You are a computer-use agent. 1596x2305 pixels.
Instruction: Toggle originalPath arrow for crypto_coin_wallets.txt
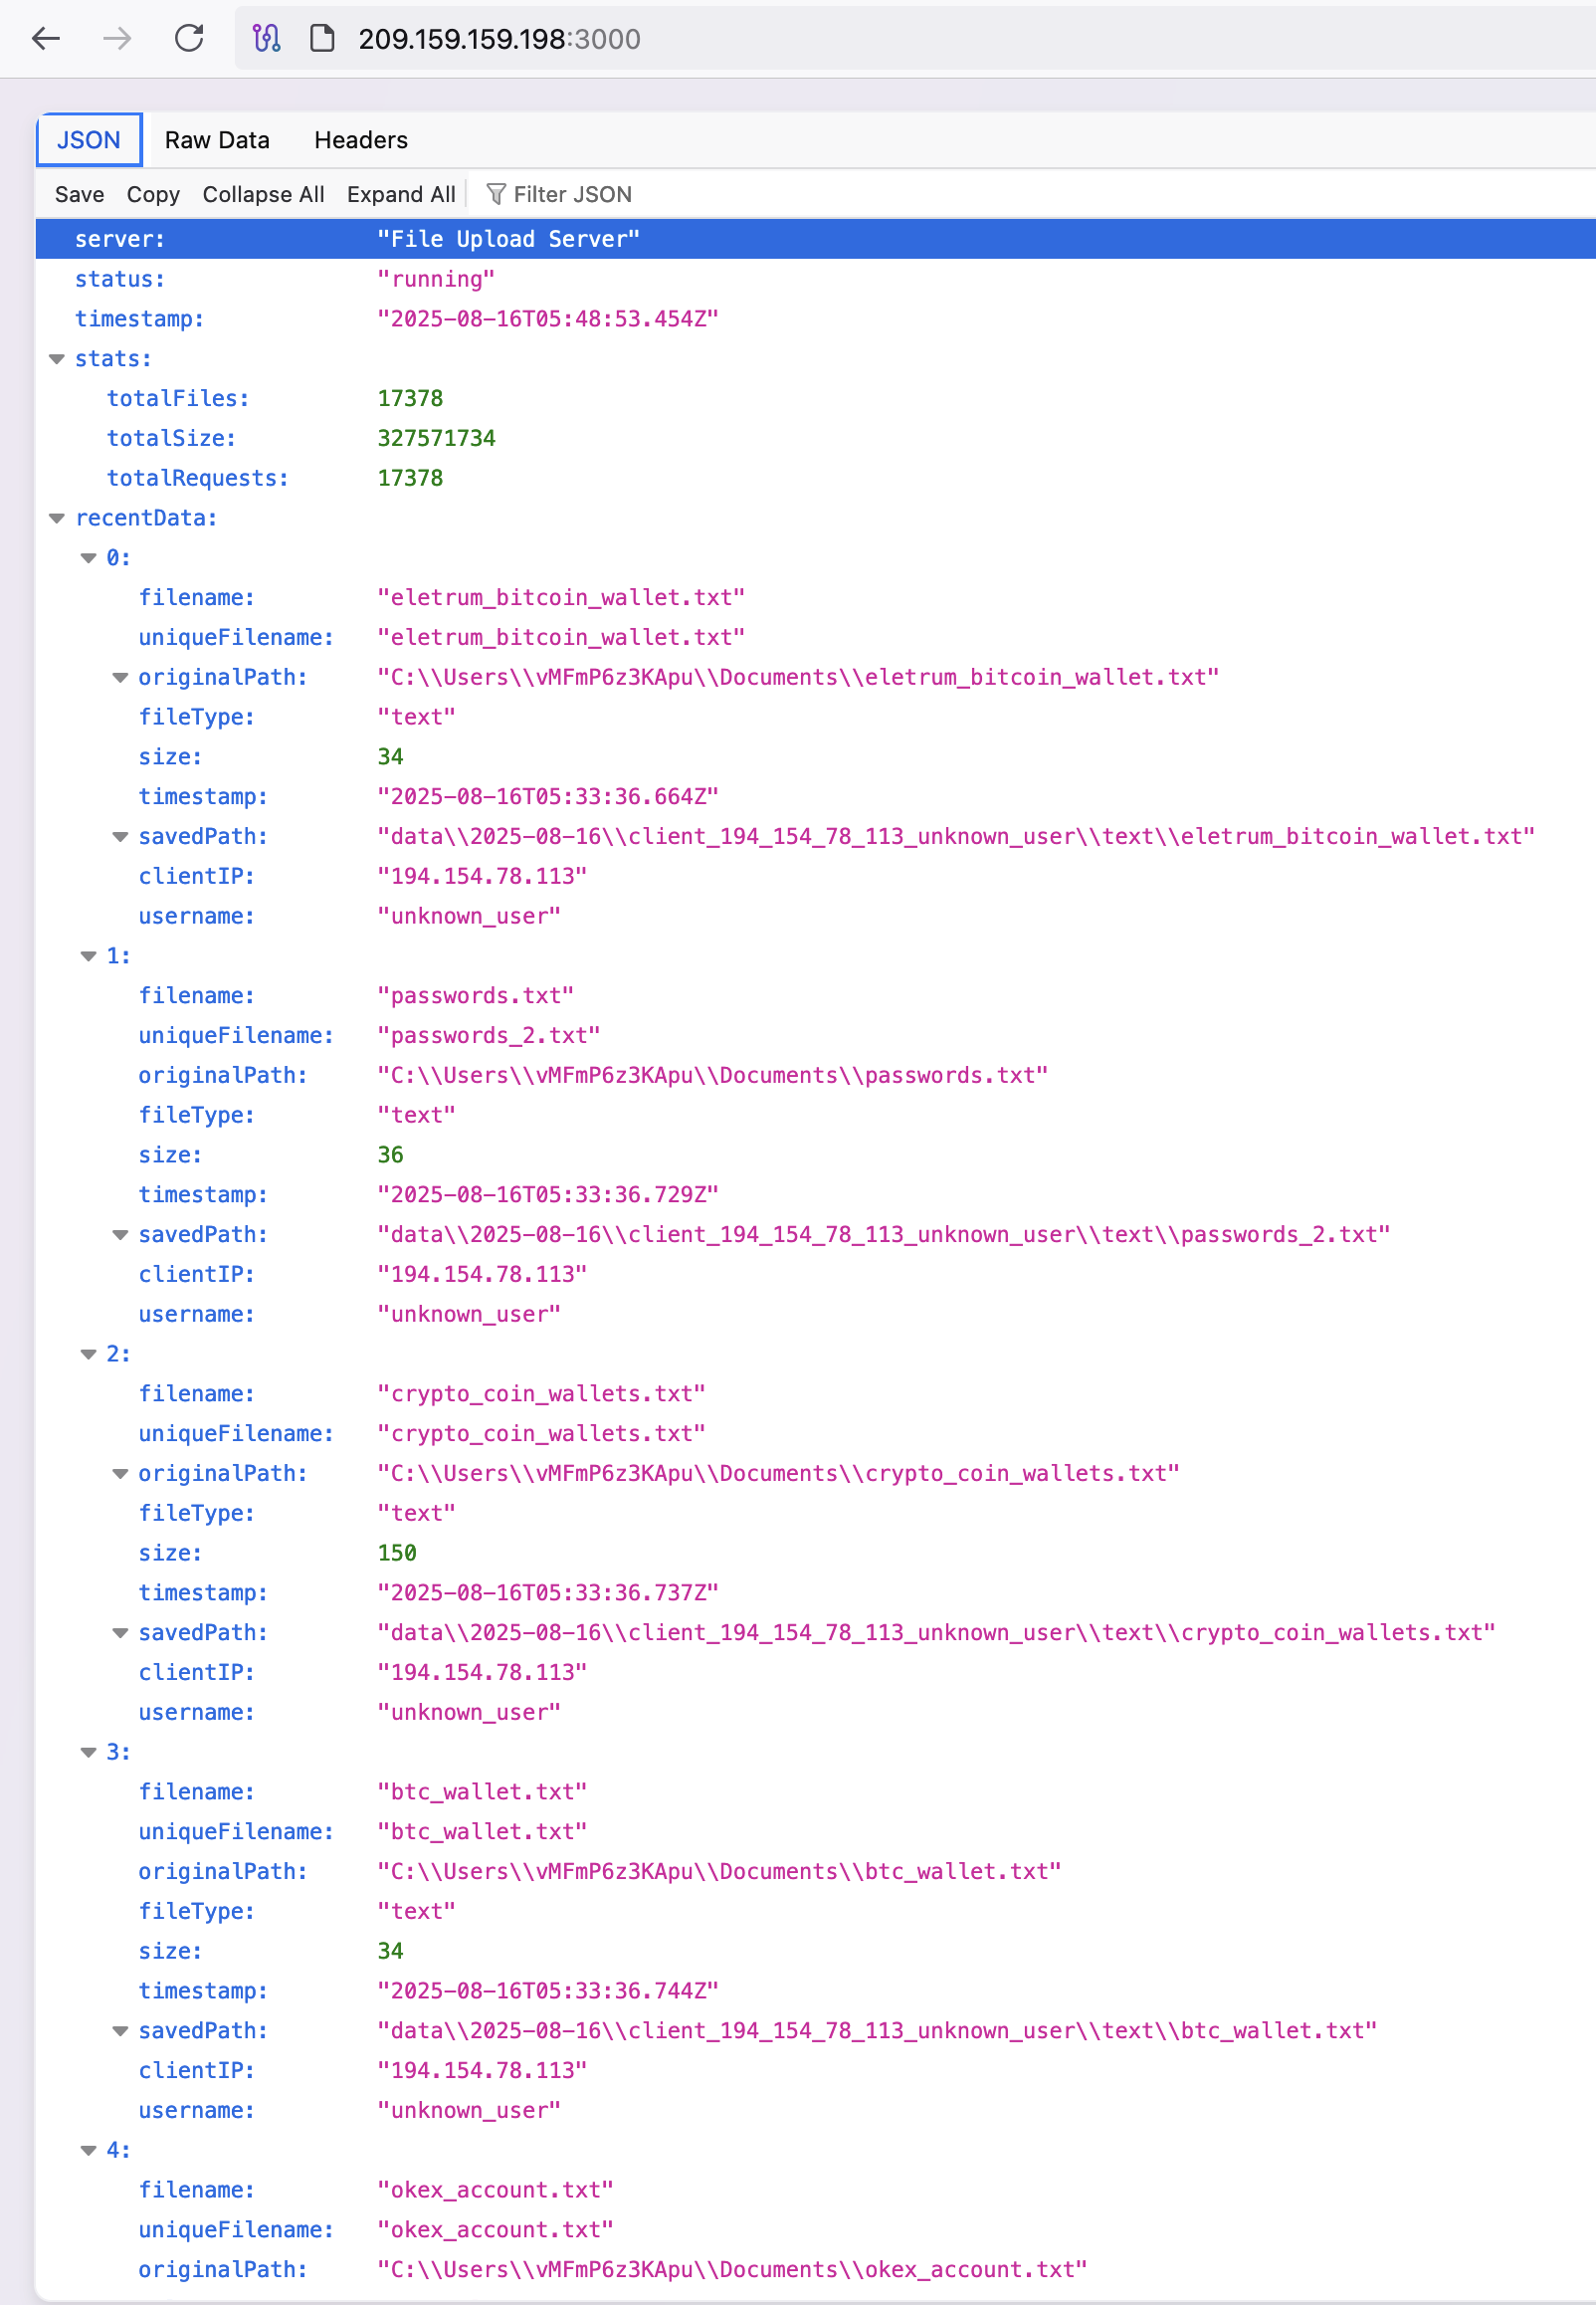coord(120,1474)
